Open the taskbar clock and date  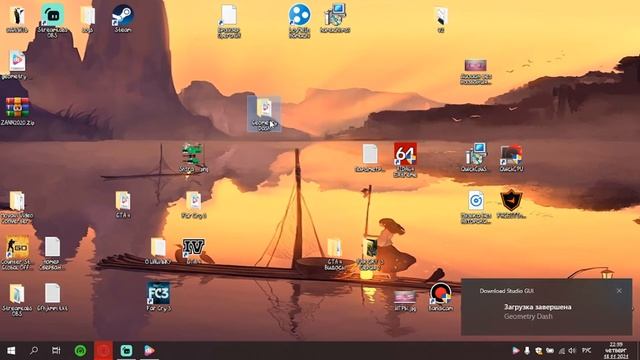[x=616, y=351]
